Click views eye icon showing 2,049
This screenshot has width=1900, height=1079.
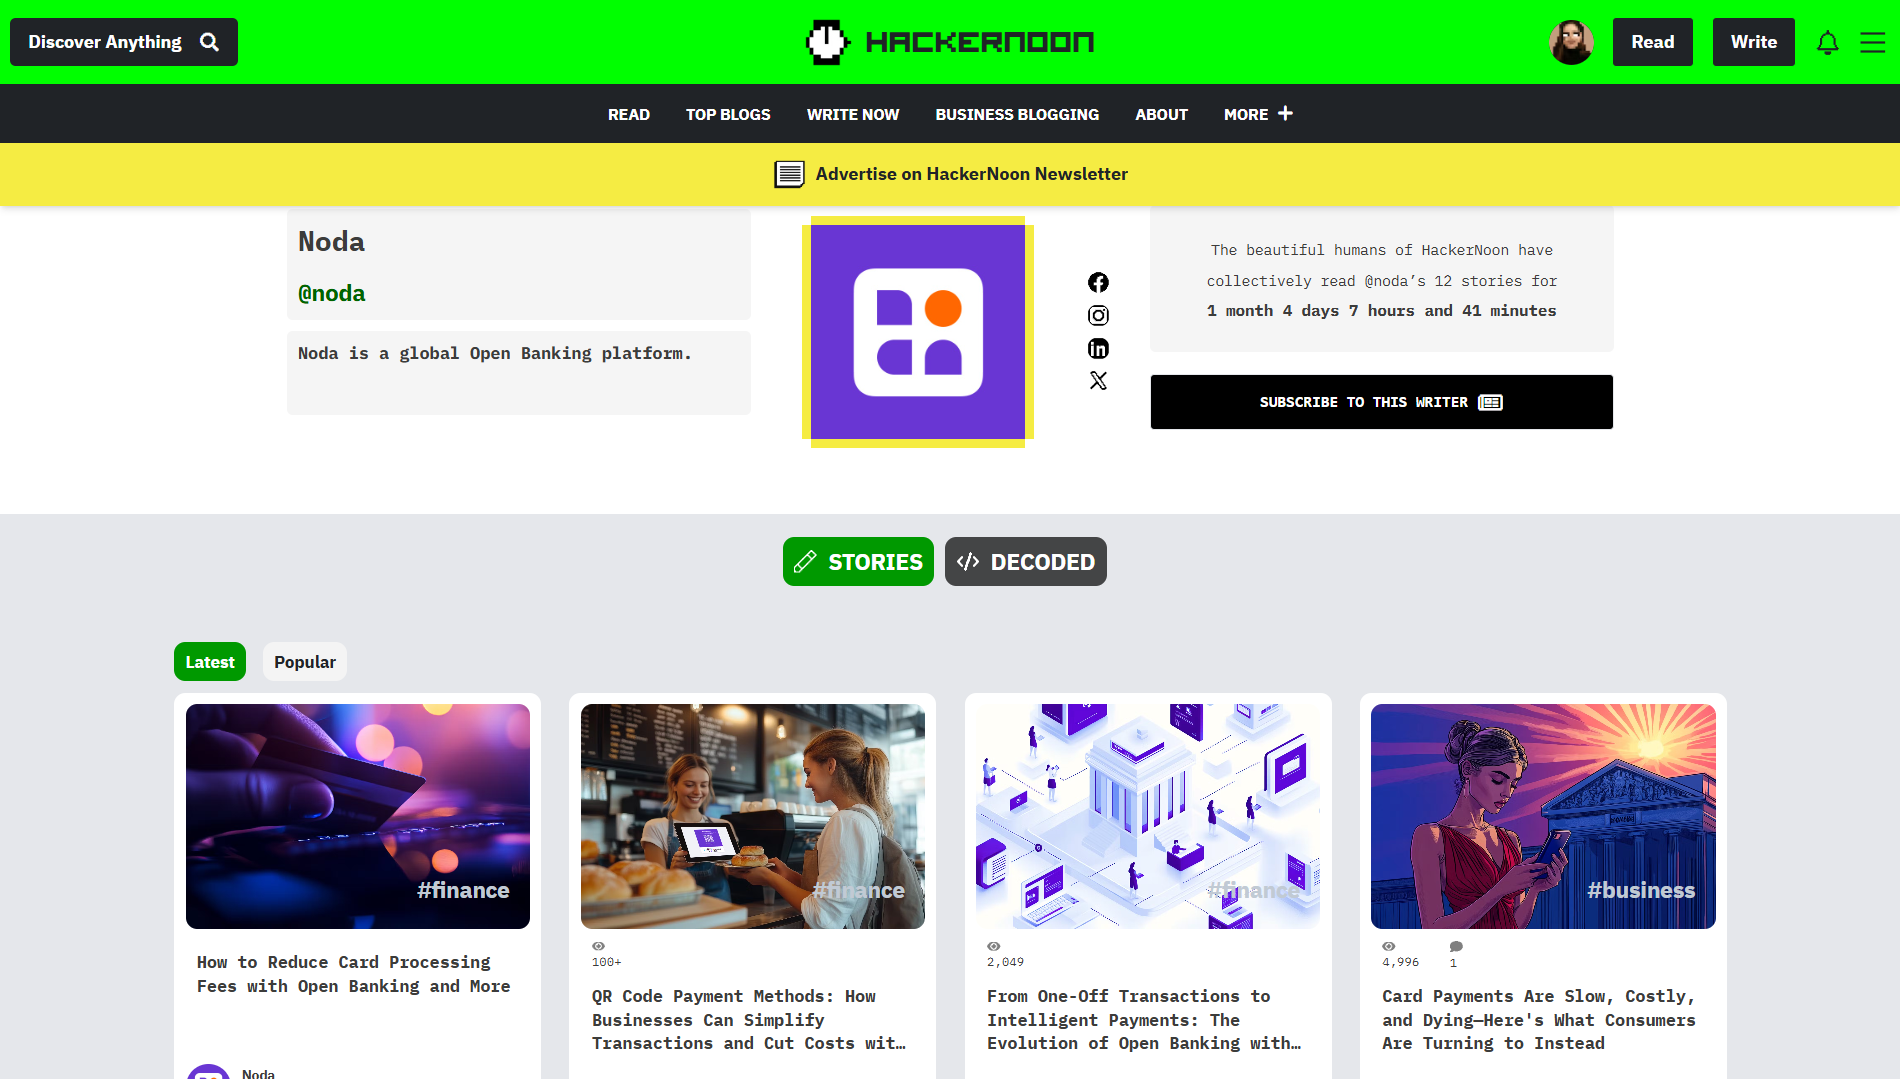point(993,946)
